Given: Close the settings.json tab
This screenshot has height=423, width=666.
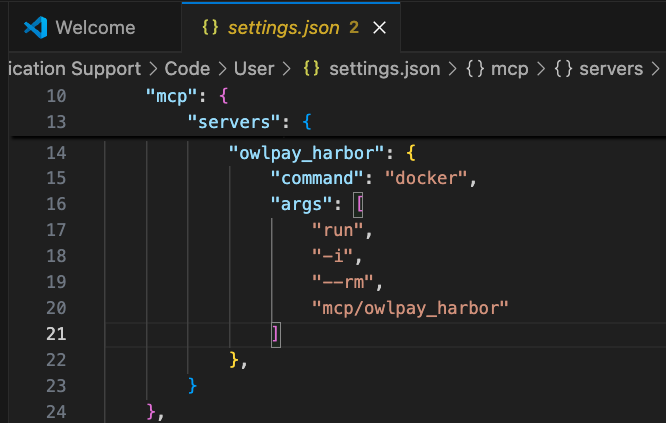Looking at the screenshot, I should click(379, 28).
